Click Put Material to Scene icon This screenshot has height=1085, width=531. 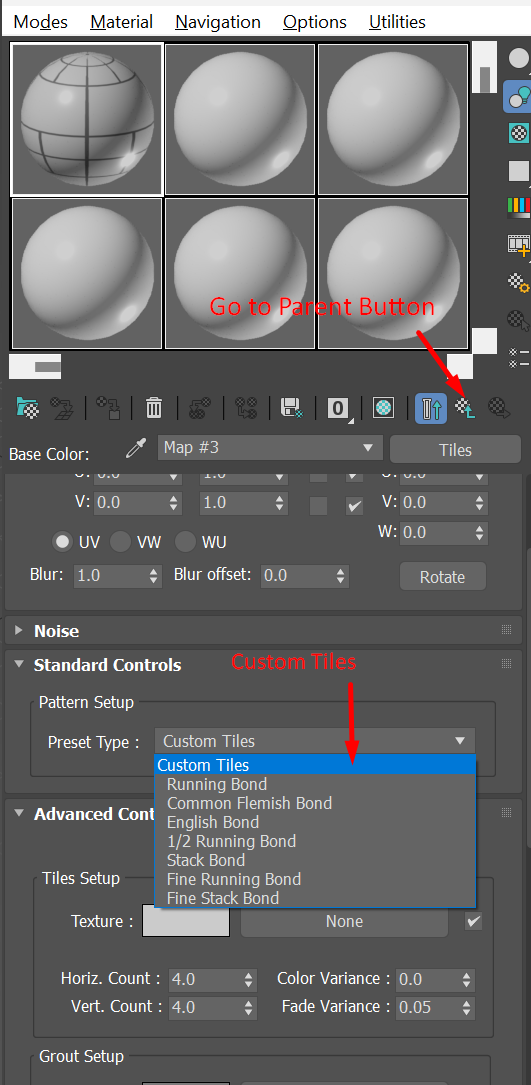[62, 408]
